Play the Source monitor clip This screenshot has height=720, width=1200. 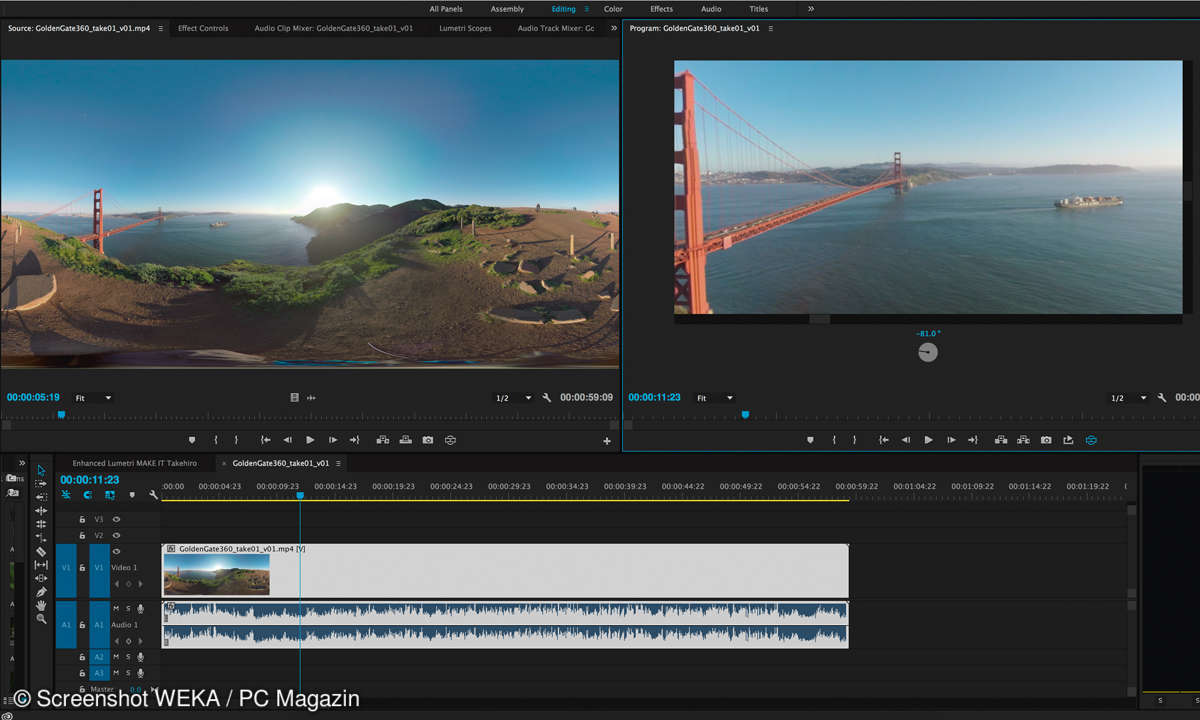click(310, 440)
